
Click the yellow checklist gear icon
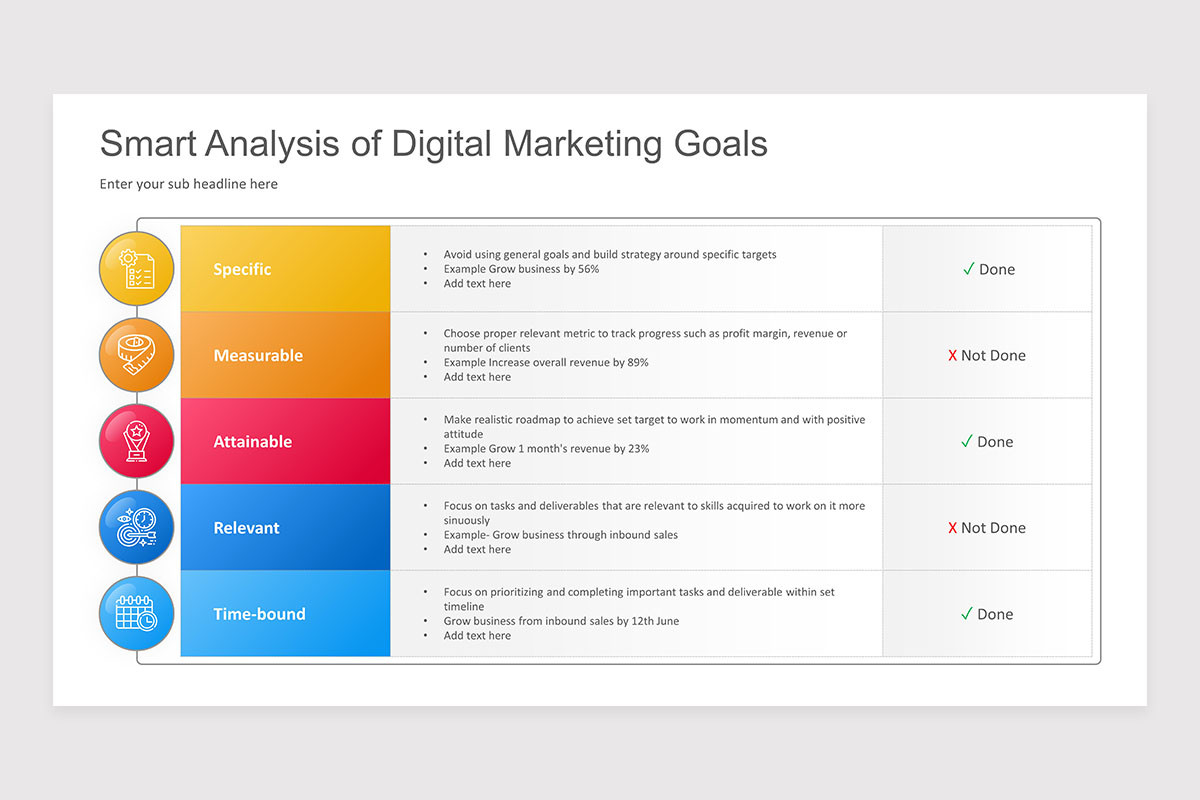[137, 269]
